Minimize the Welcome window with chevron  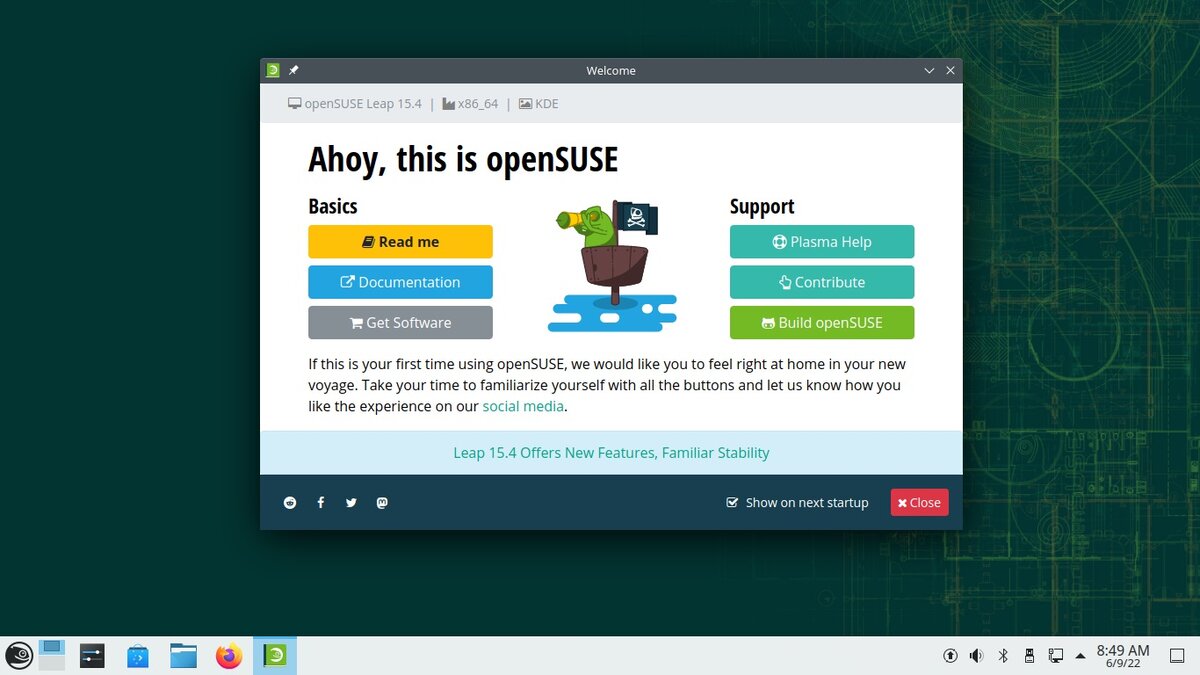(929, 70)
